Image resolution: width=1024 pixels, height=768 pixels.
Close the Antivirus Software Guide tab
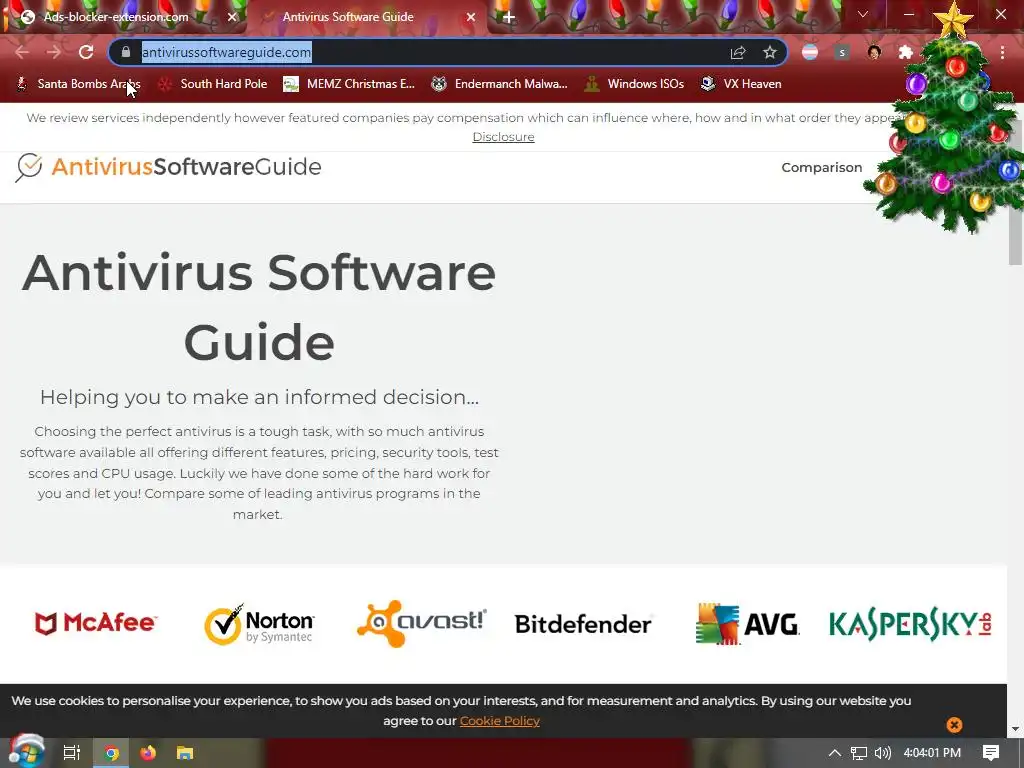[471, 17]
